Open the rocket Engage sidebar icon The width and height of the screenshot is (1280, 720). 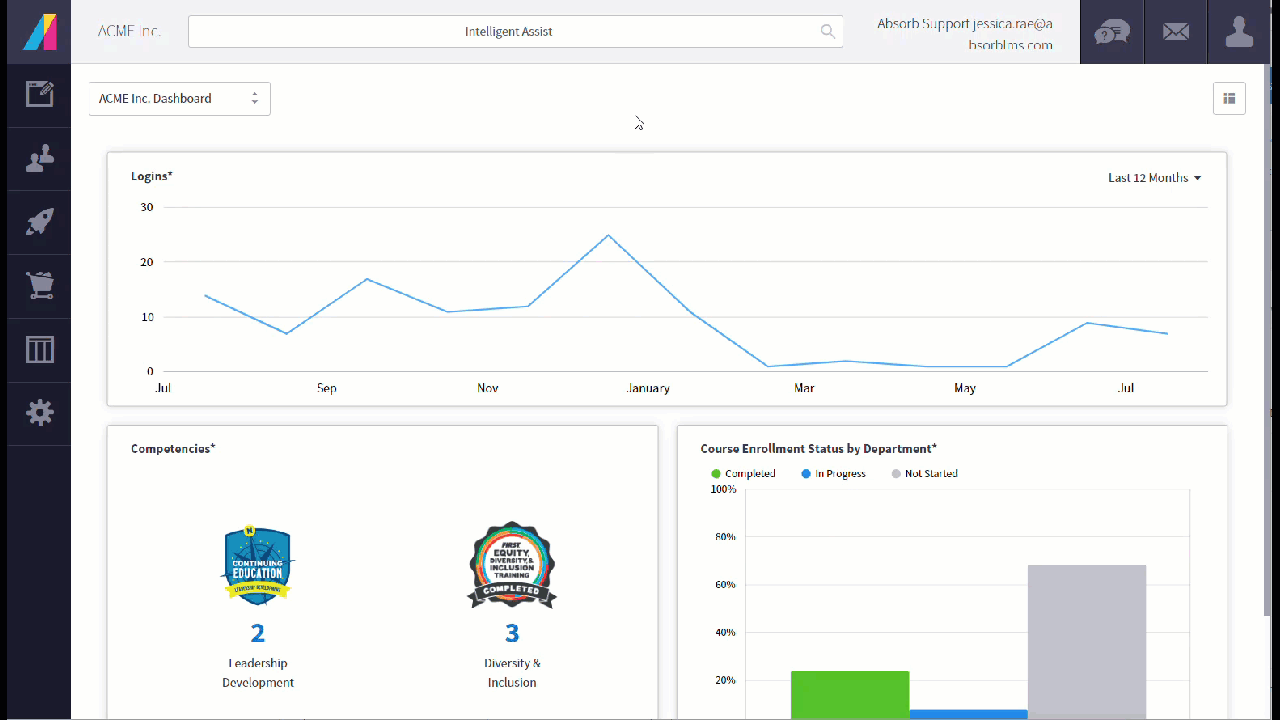(39, 222)
